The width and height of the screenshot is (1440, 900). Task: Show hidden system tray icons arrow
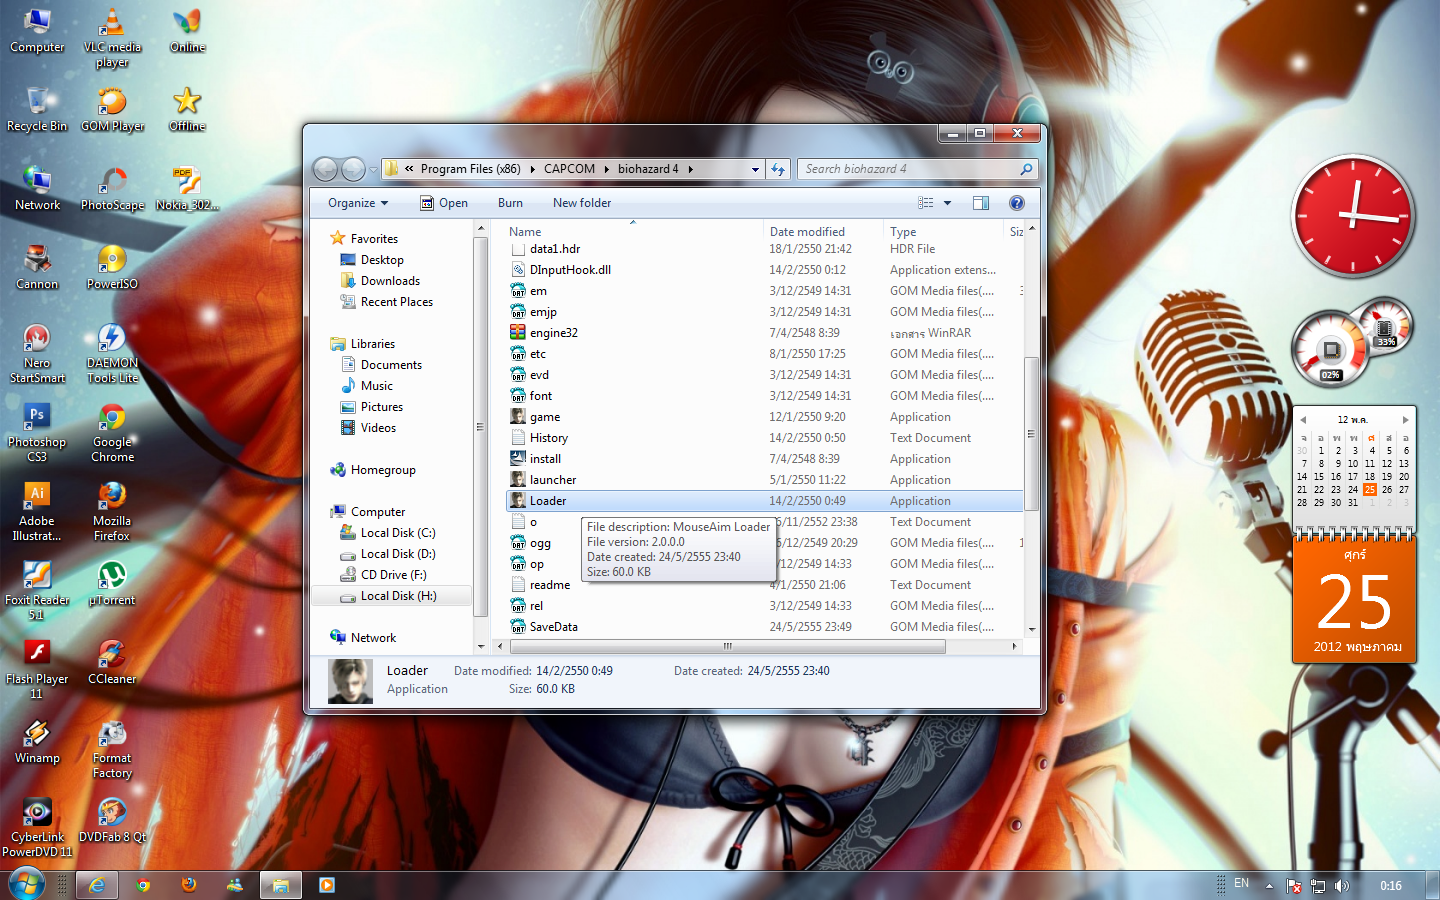click(x=1270, y=885)
